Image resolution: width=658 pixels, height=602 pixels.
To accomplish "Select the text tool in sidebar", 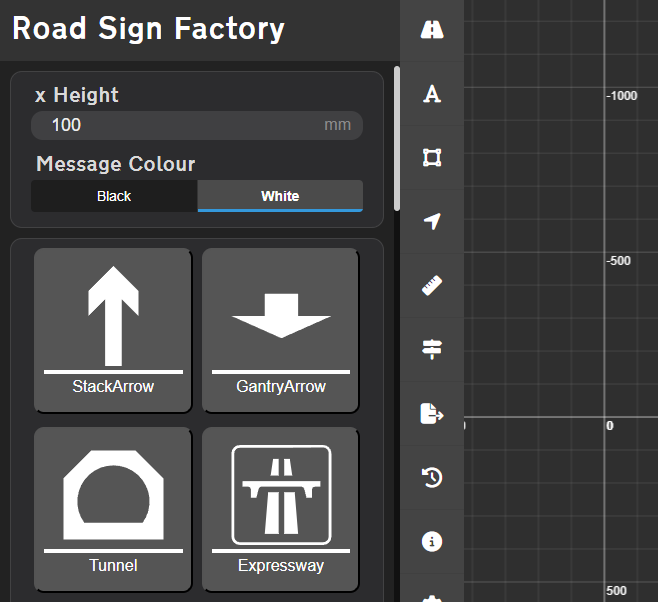I will (432, 94).
